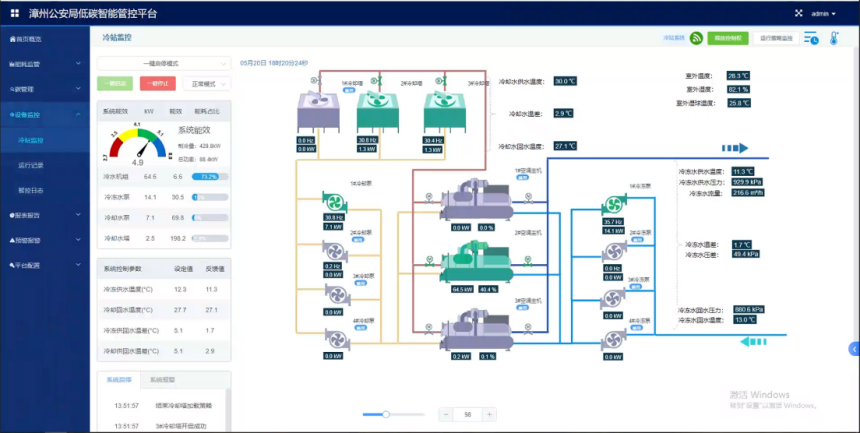Image resolution: width=860 pixels, height=433 pixels.
Task: Expand the 平台配置 sidebar menu
Action: tap(45, 266)
